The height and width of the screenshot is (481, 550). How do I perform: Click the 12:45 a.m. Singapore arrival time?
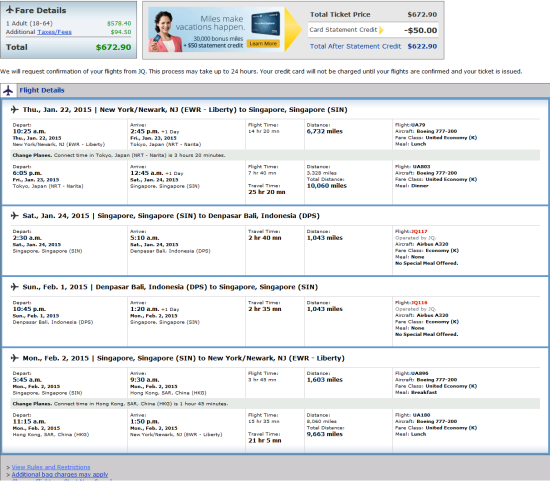[x=146, y=173]
